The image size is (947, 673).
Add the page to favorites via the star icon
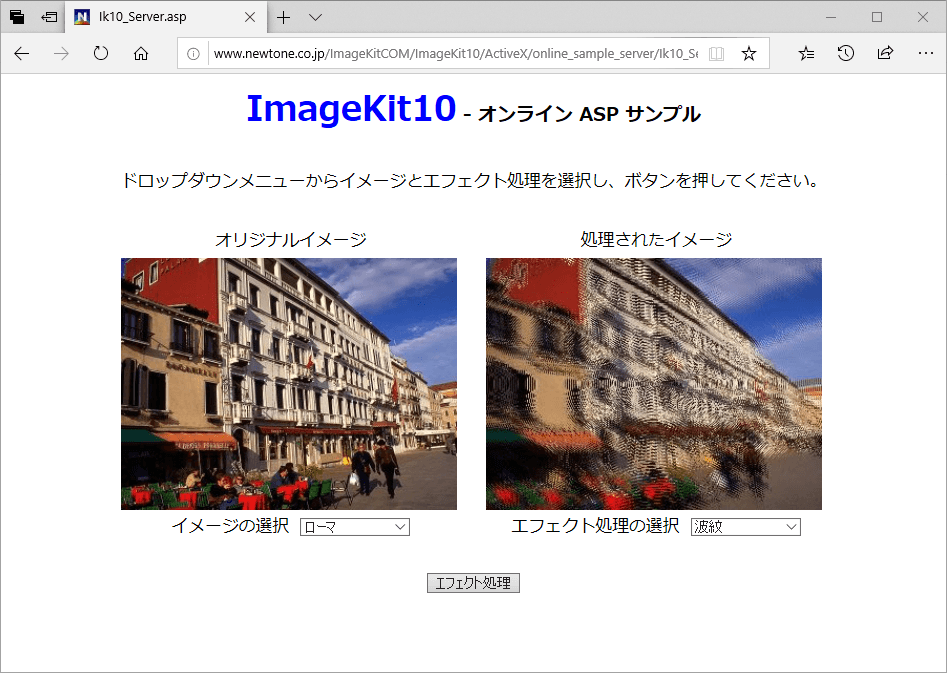click(x=749, y=54)
